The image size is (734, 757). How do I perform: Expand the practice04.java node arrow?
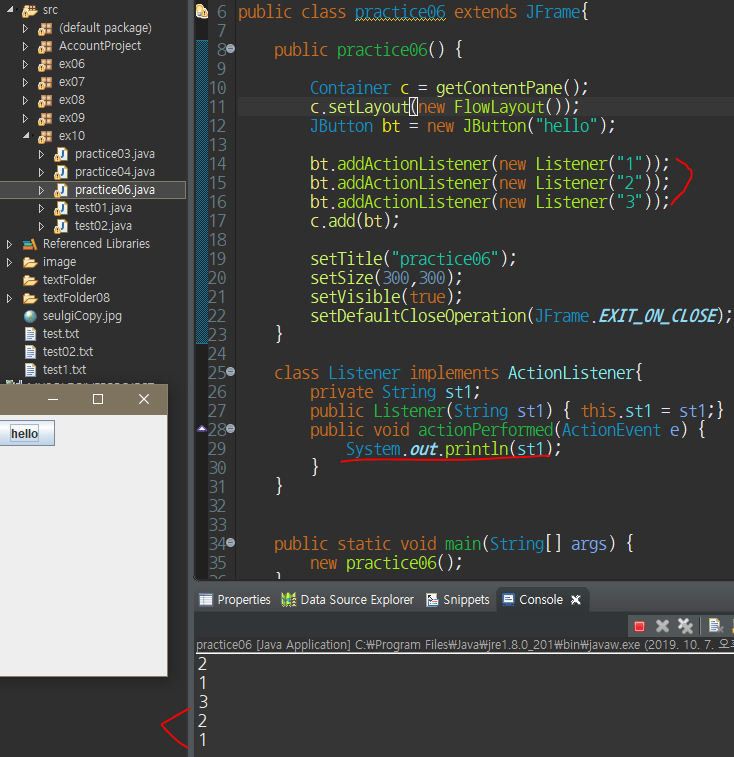click(41, 172)
